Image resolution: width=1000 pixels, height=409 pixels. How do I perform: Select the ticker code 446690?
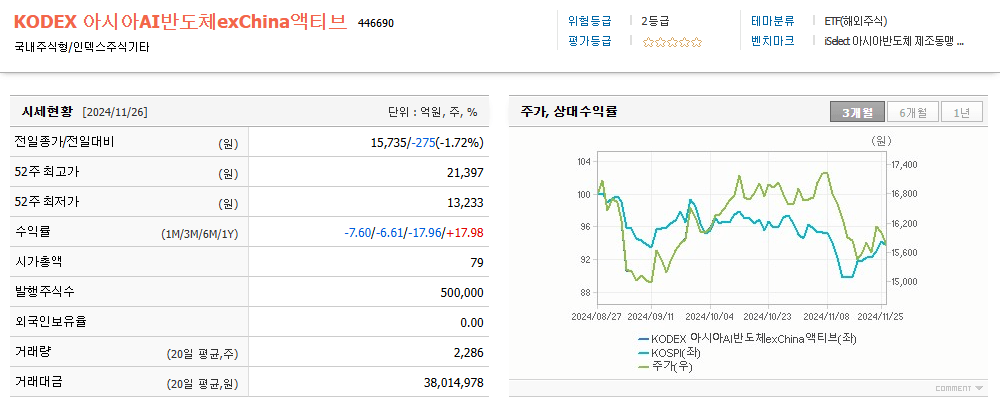point(376,24)
